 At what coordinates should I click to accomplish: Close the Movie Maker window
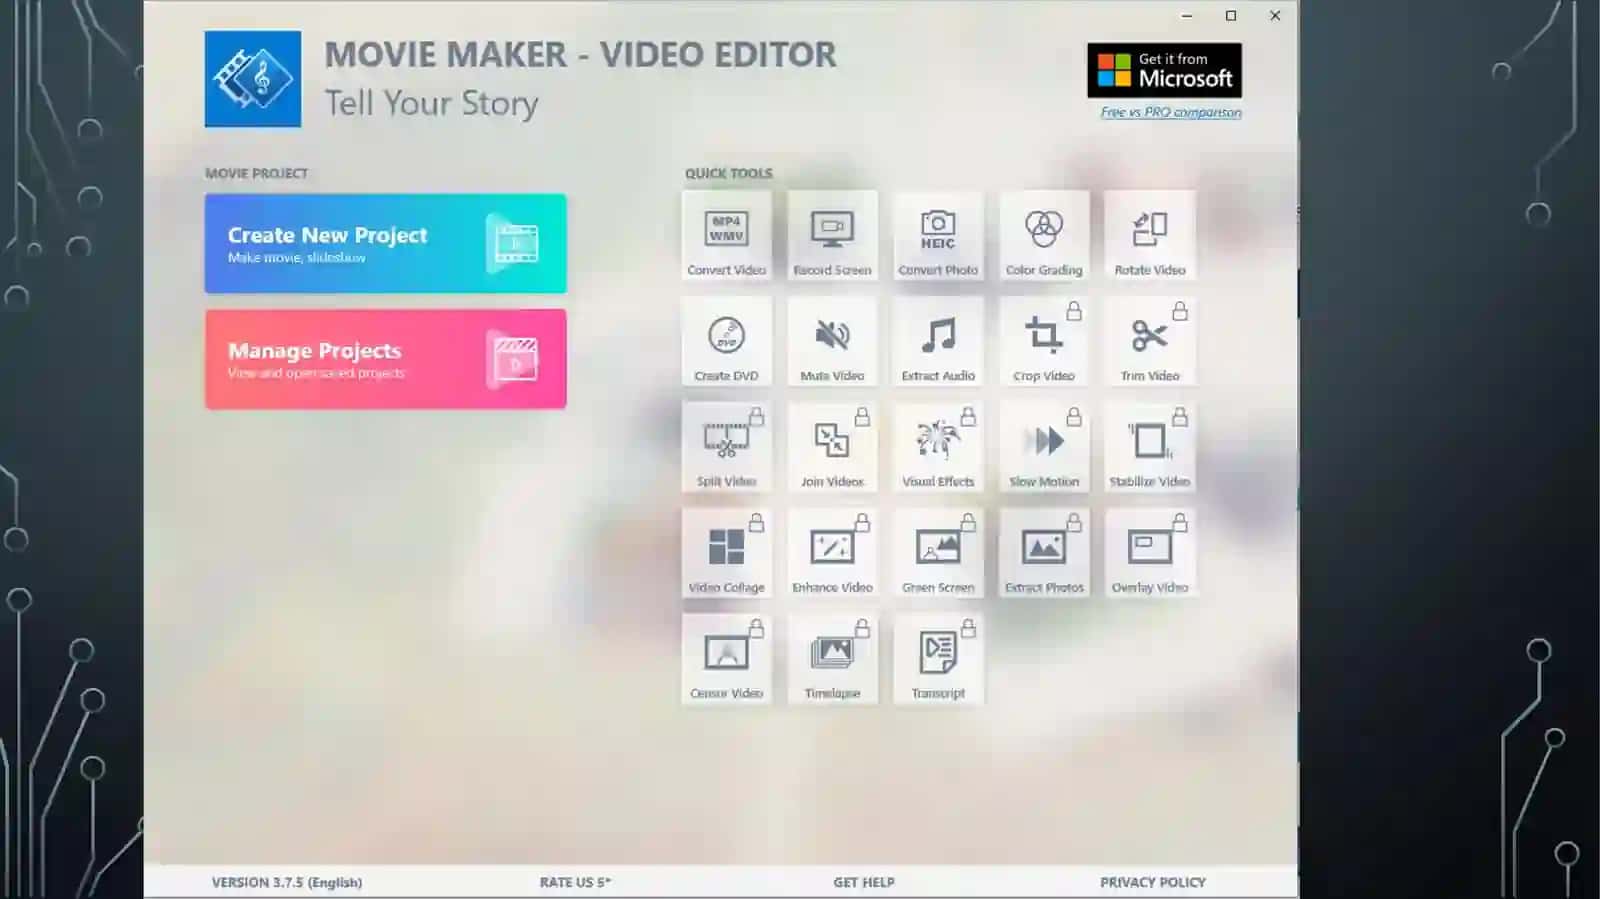click(1275, 16)
